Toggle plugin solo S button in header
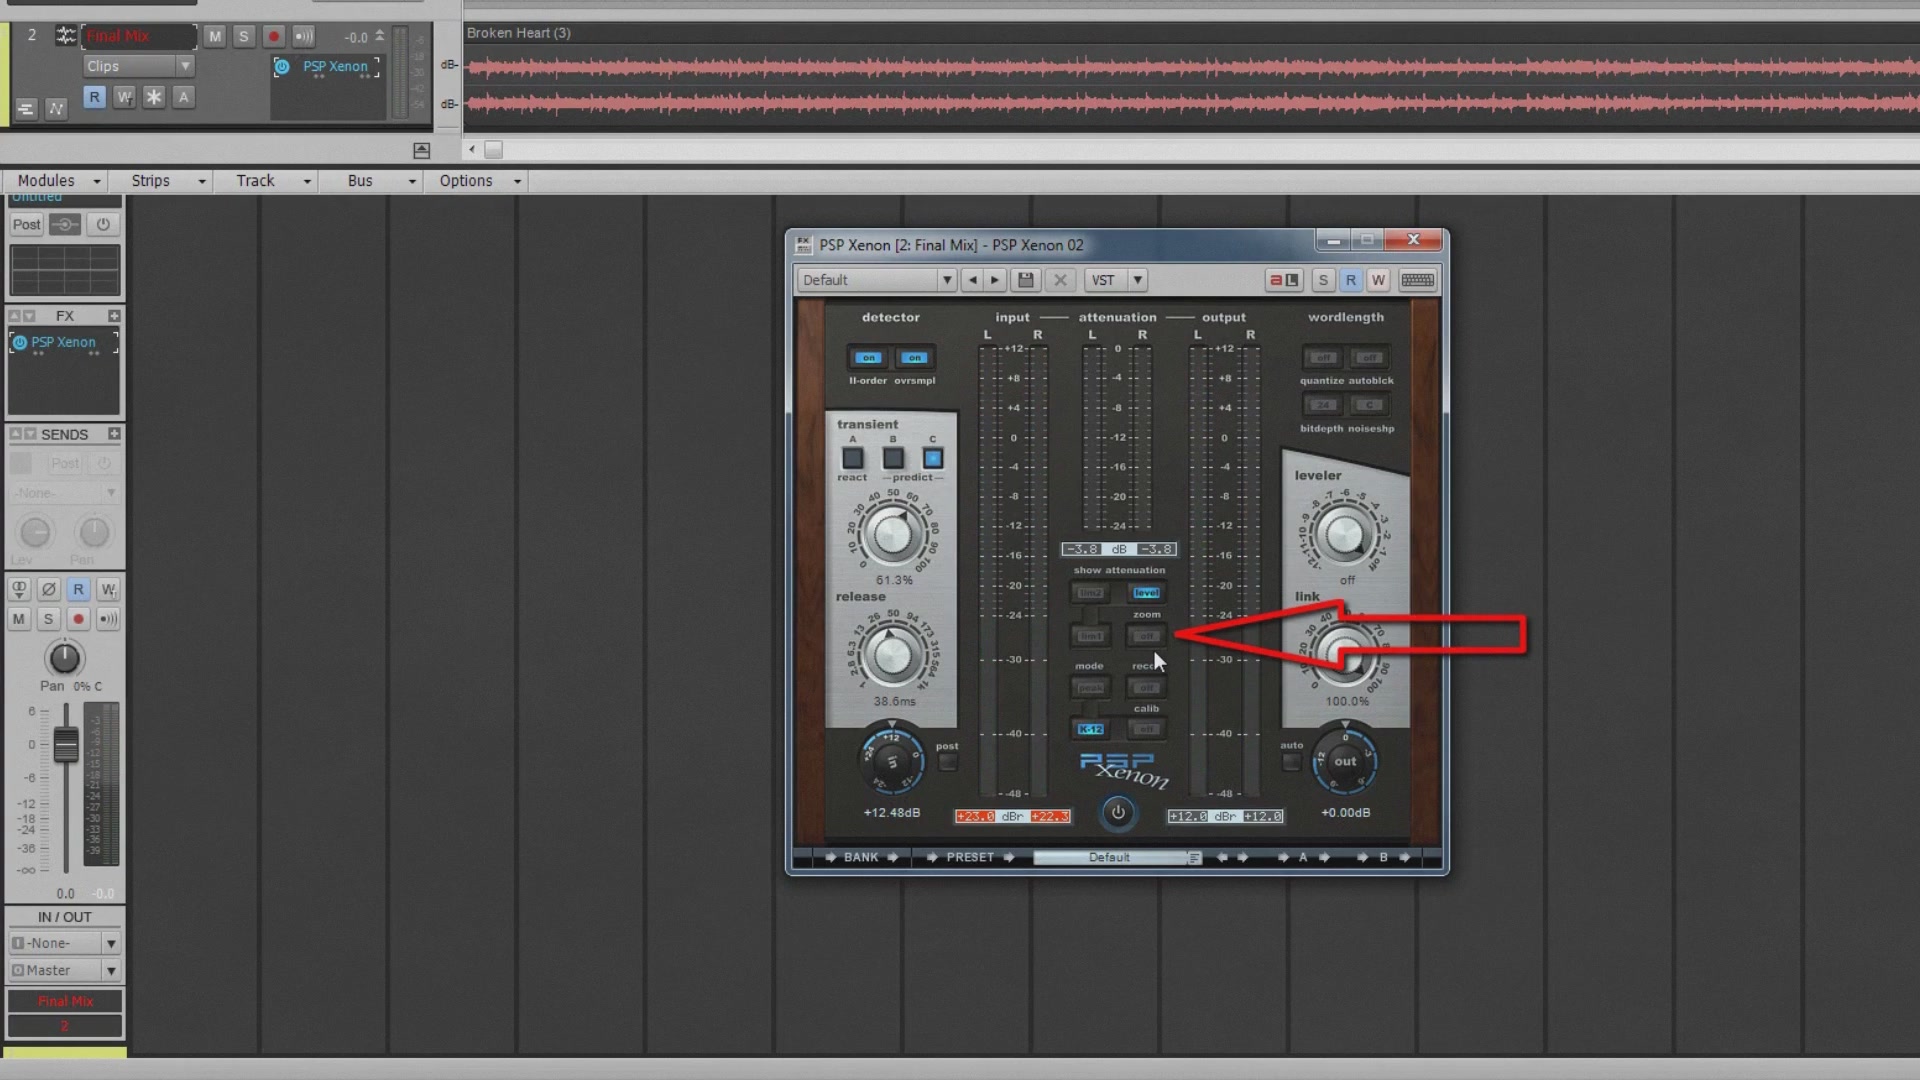 point(1323,281)
